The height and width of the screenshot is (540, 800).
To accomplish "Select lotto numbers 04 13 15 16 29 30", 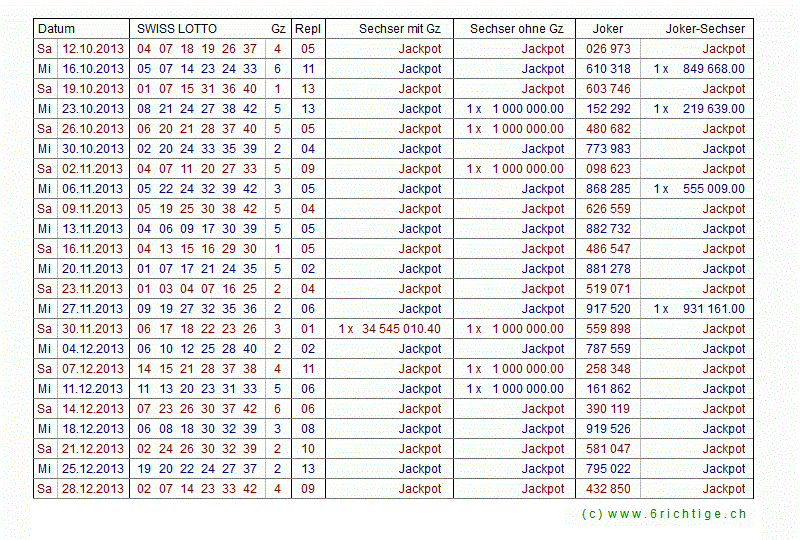I will tap(196, 249).
